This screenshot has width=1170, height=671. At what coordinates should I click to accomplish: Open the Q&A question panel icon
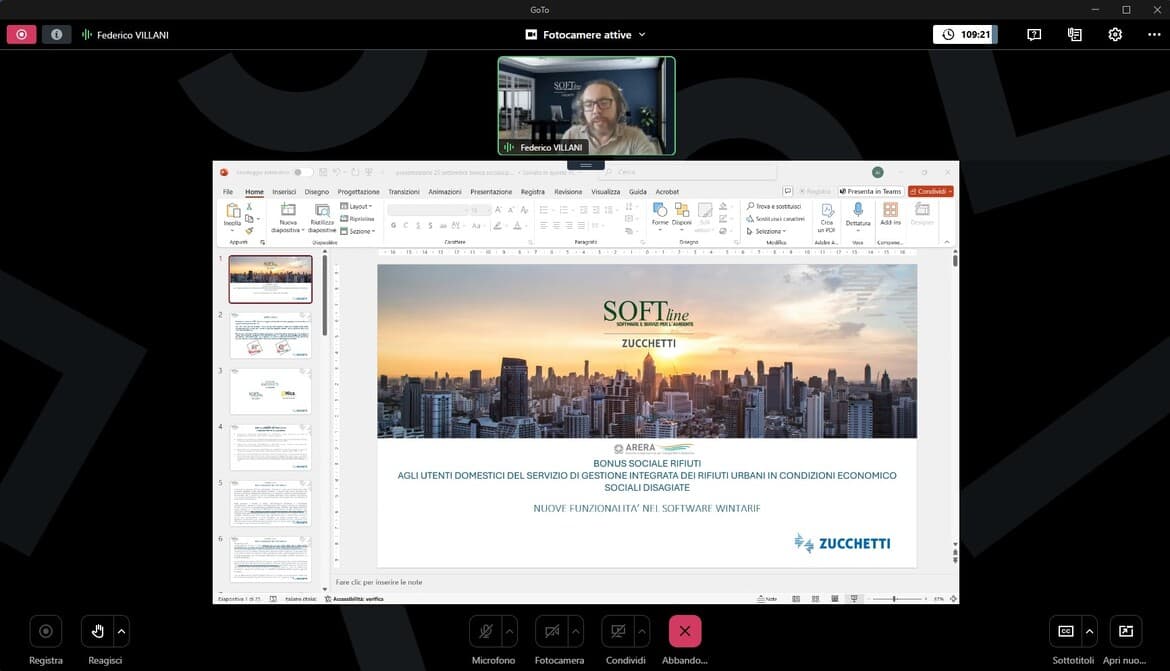pos(1034,35)
